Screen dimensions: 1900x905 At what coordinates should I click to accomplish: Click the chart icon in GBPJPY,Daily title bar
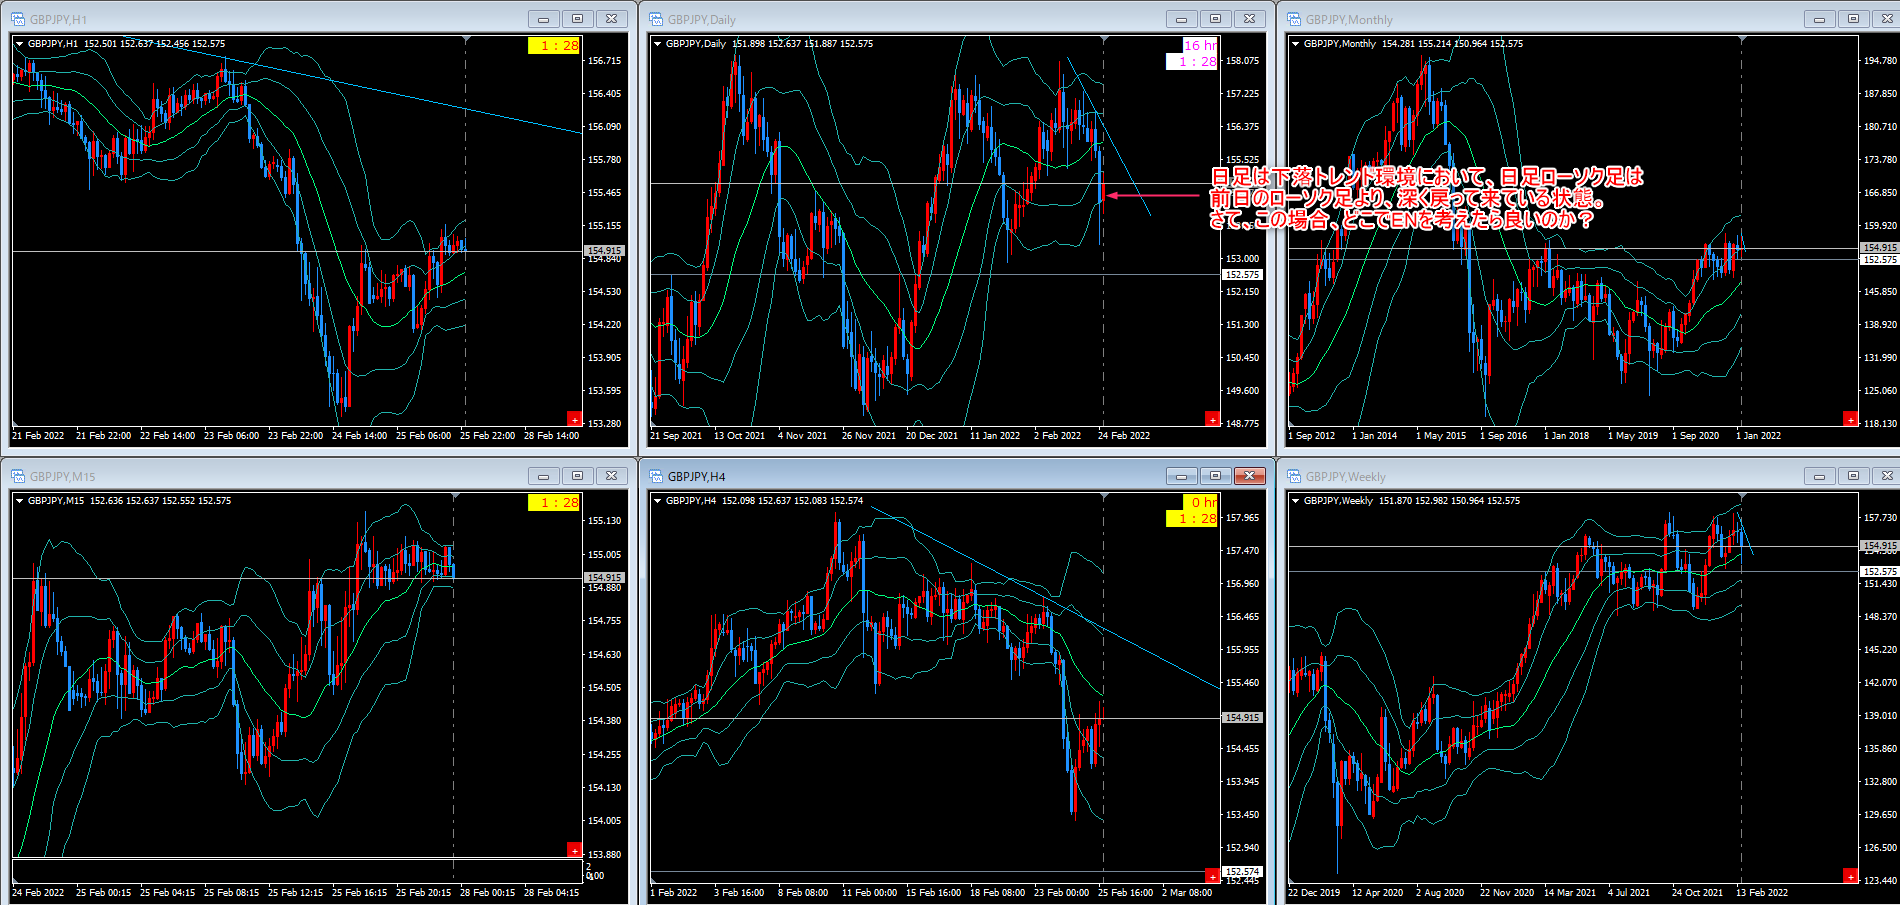click(656, 19)
